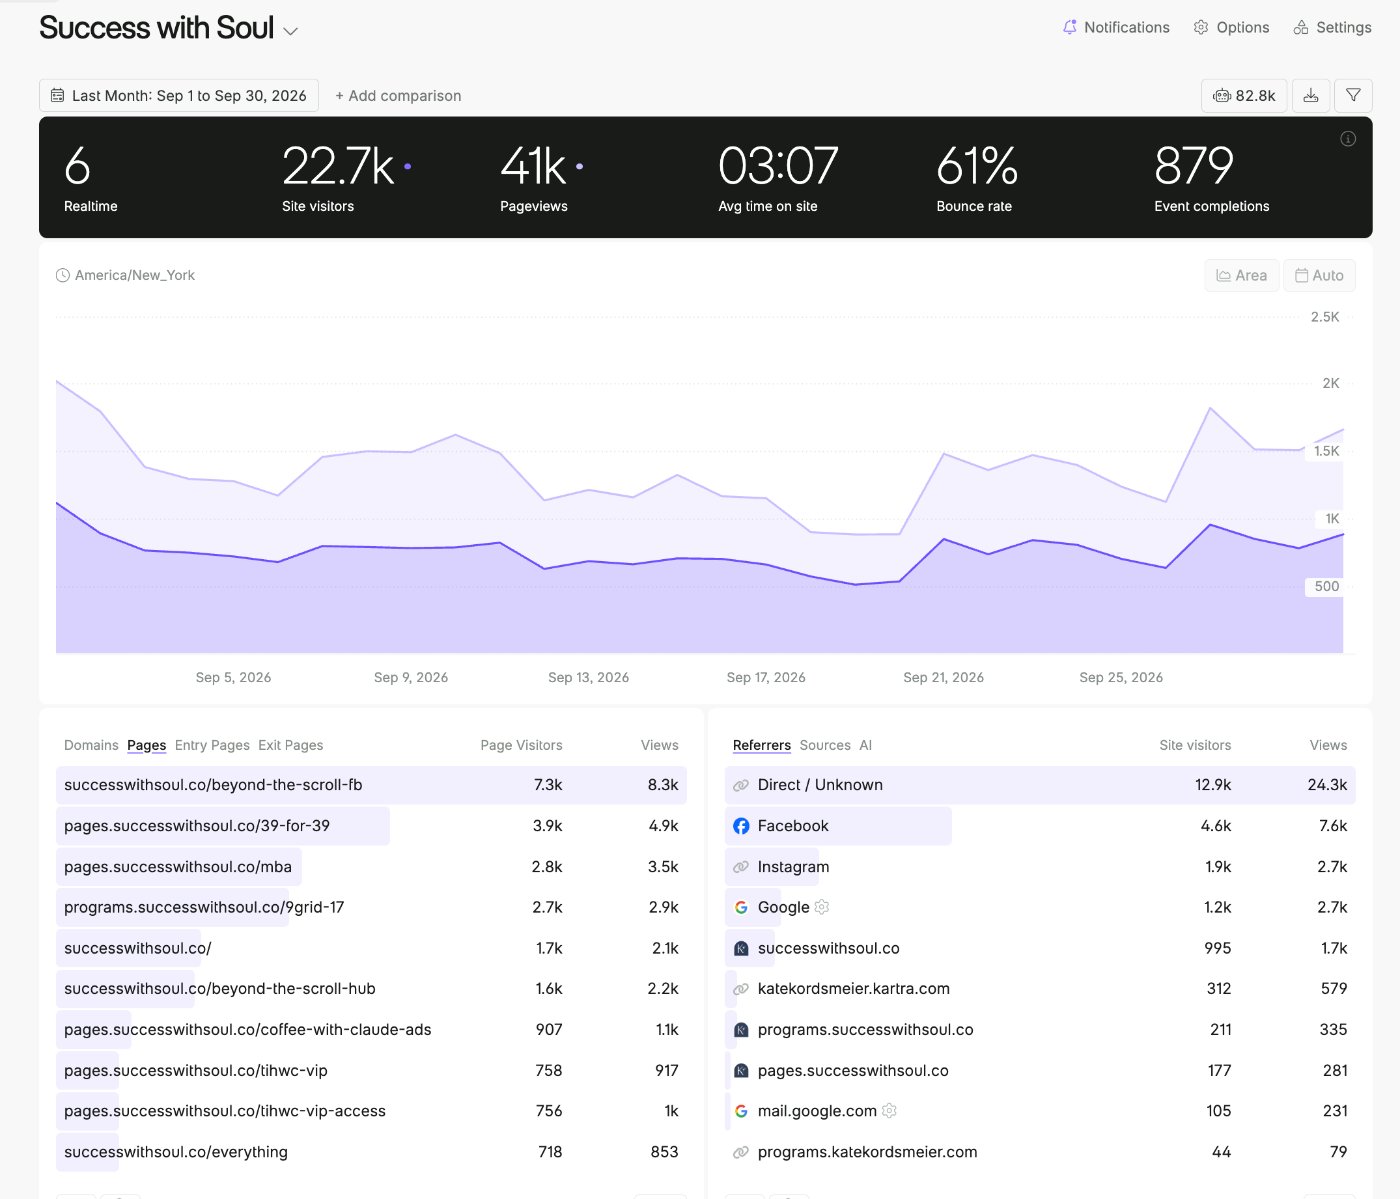Image resolution: width=1400 pixels, height=1199 pixels.
Task: Switch to the Domains tab
Action: 91,745
